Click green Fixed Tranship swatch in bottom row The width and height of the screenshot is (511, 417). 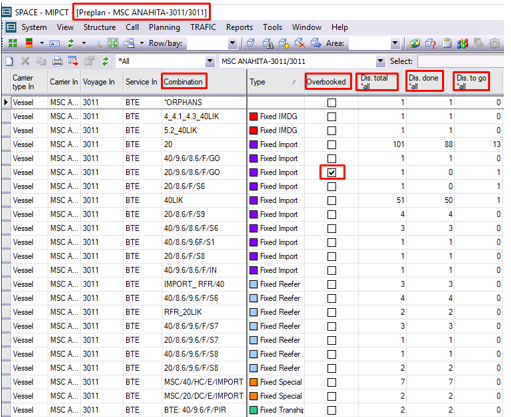[254, 410]
